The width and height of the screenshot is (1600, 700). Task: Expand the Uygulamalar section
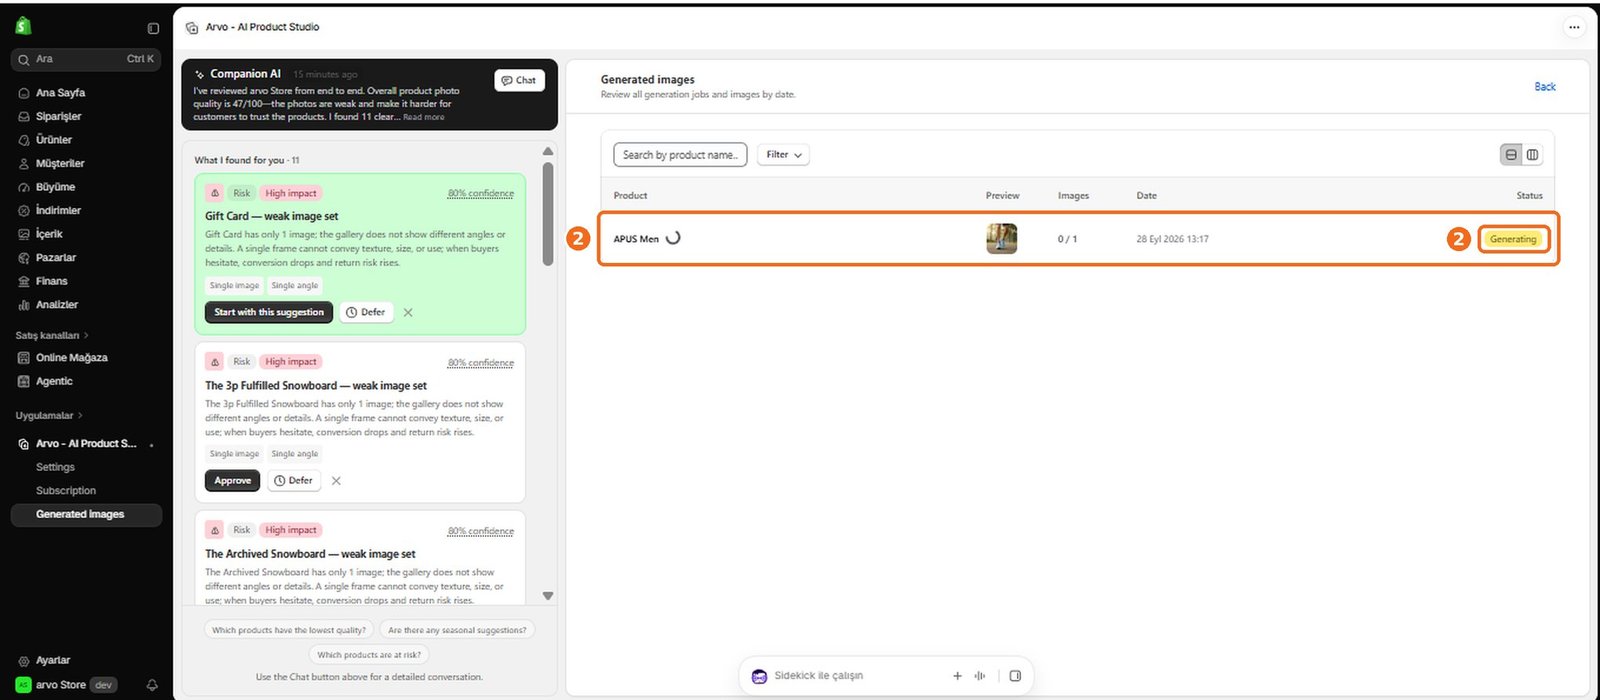[49, 415]
